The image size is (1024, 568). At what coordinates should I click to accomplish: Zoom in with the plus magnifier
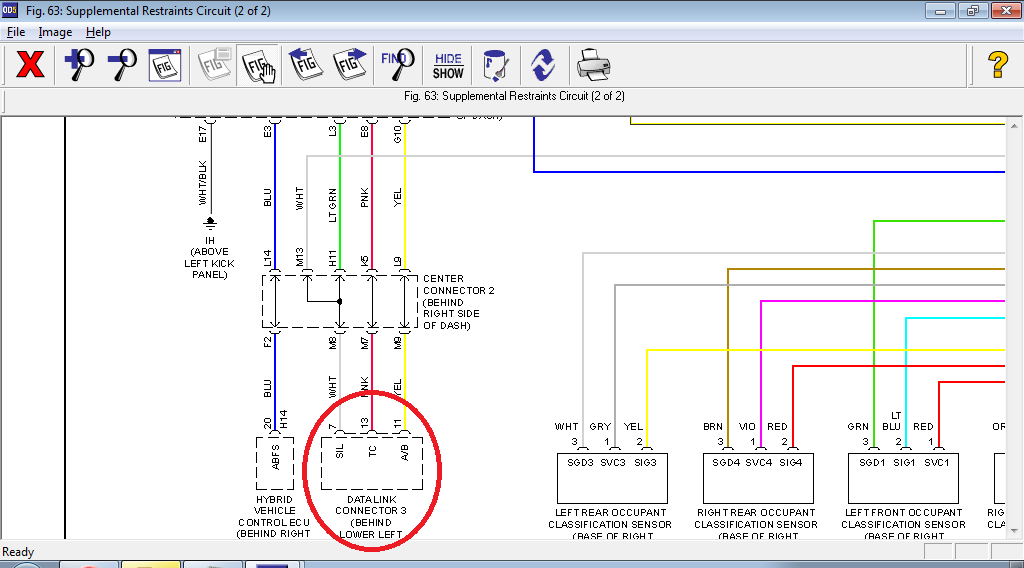pyautogui.click(x=78, y=66)
